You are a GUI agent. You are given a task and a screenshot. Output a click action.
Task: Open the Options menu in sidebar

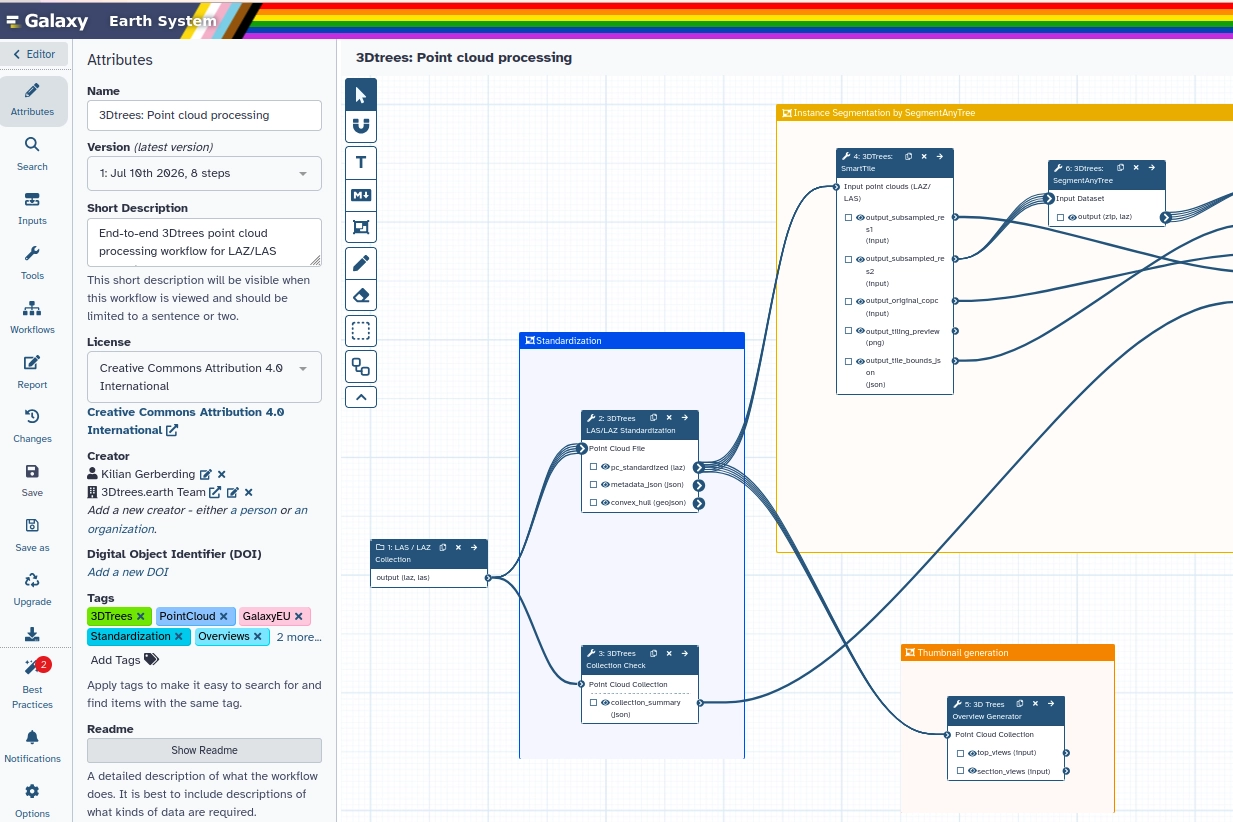click(x=32, y=801)
